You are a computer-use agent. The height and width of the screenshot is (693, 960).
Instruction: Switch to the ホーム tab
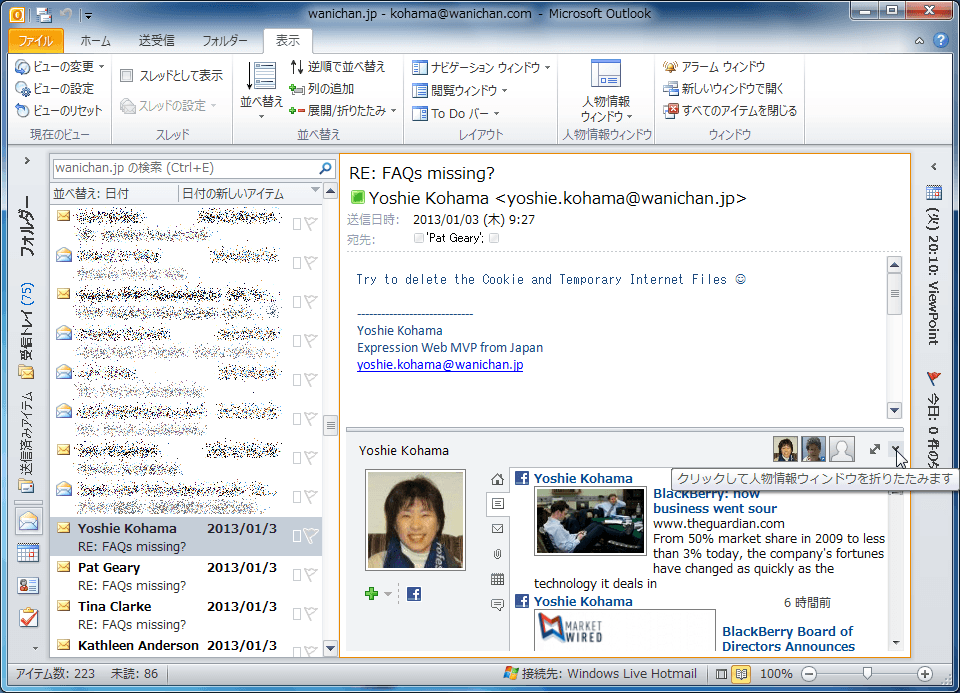pos(96,41)
